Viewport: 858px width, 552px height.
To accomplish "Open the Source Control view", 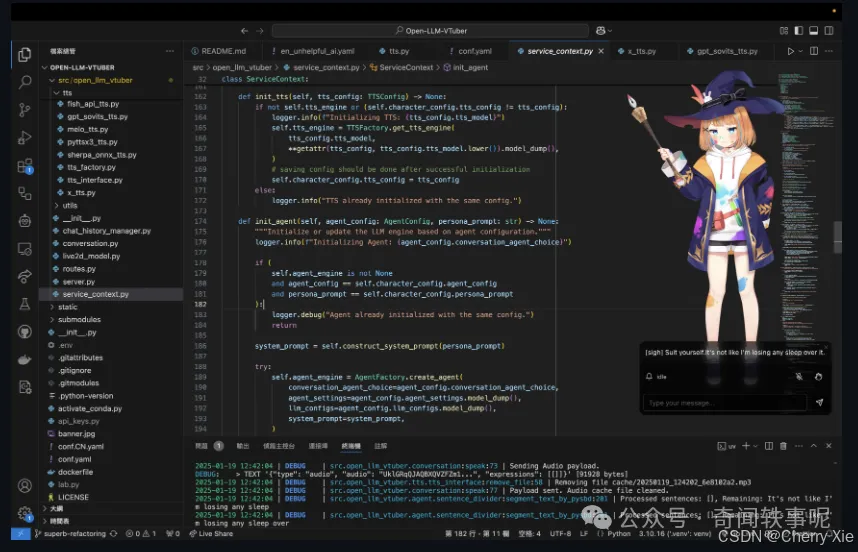I will 25,110.
